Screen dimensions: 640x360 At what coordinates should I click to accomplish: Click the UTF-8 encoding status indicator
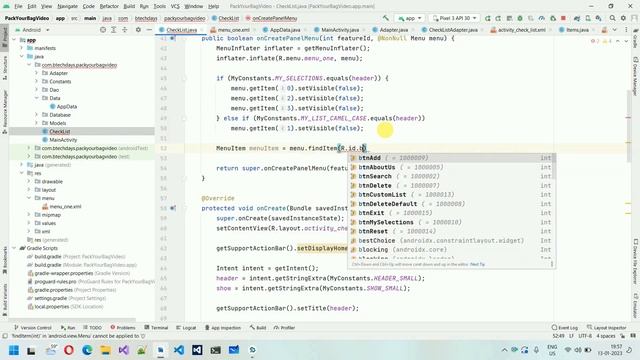click(585, 336)
